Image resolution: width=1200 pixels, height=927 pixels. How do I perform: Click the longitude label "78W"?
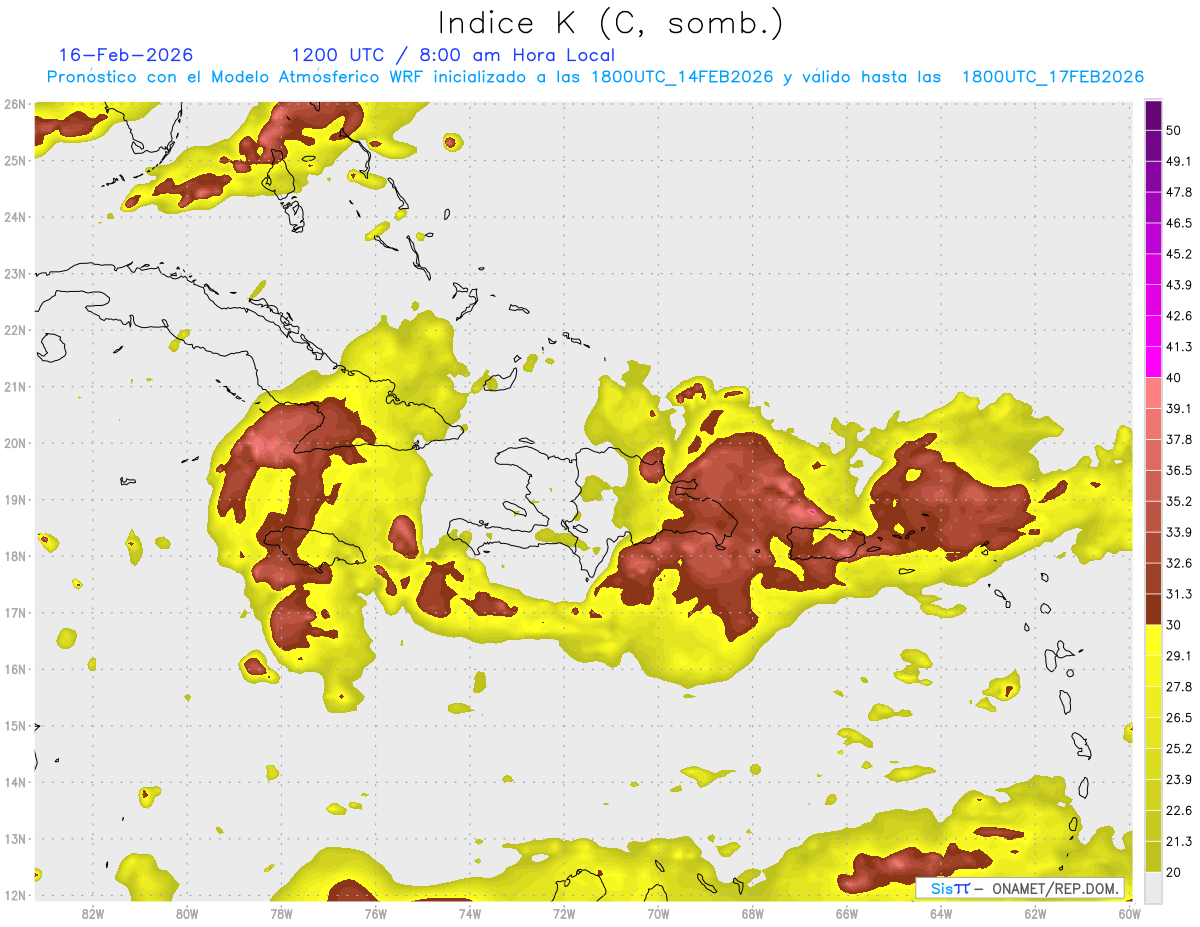click(281, 913)
